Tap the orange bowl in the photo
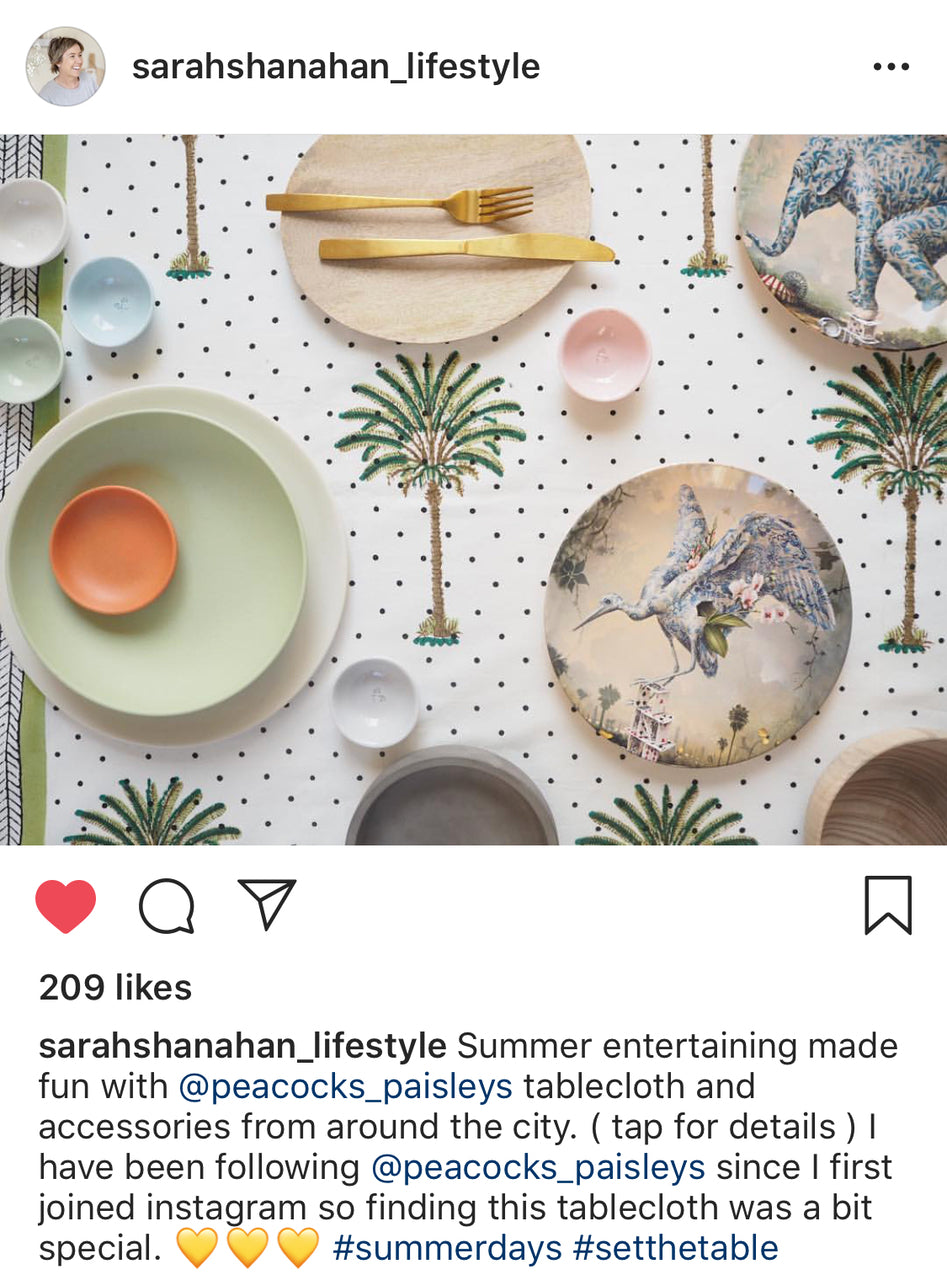The height and width of the screenshot is (1280, 947). point(113,549)
